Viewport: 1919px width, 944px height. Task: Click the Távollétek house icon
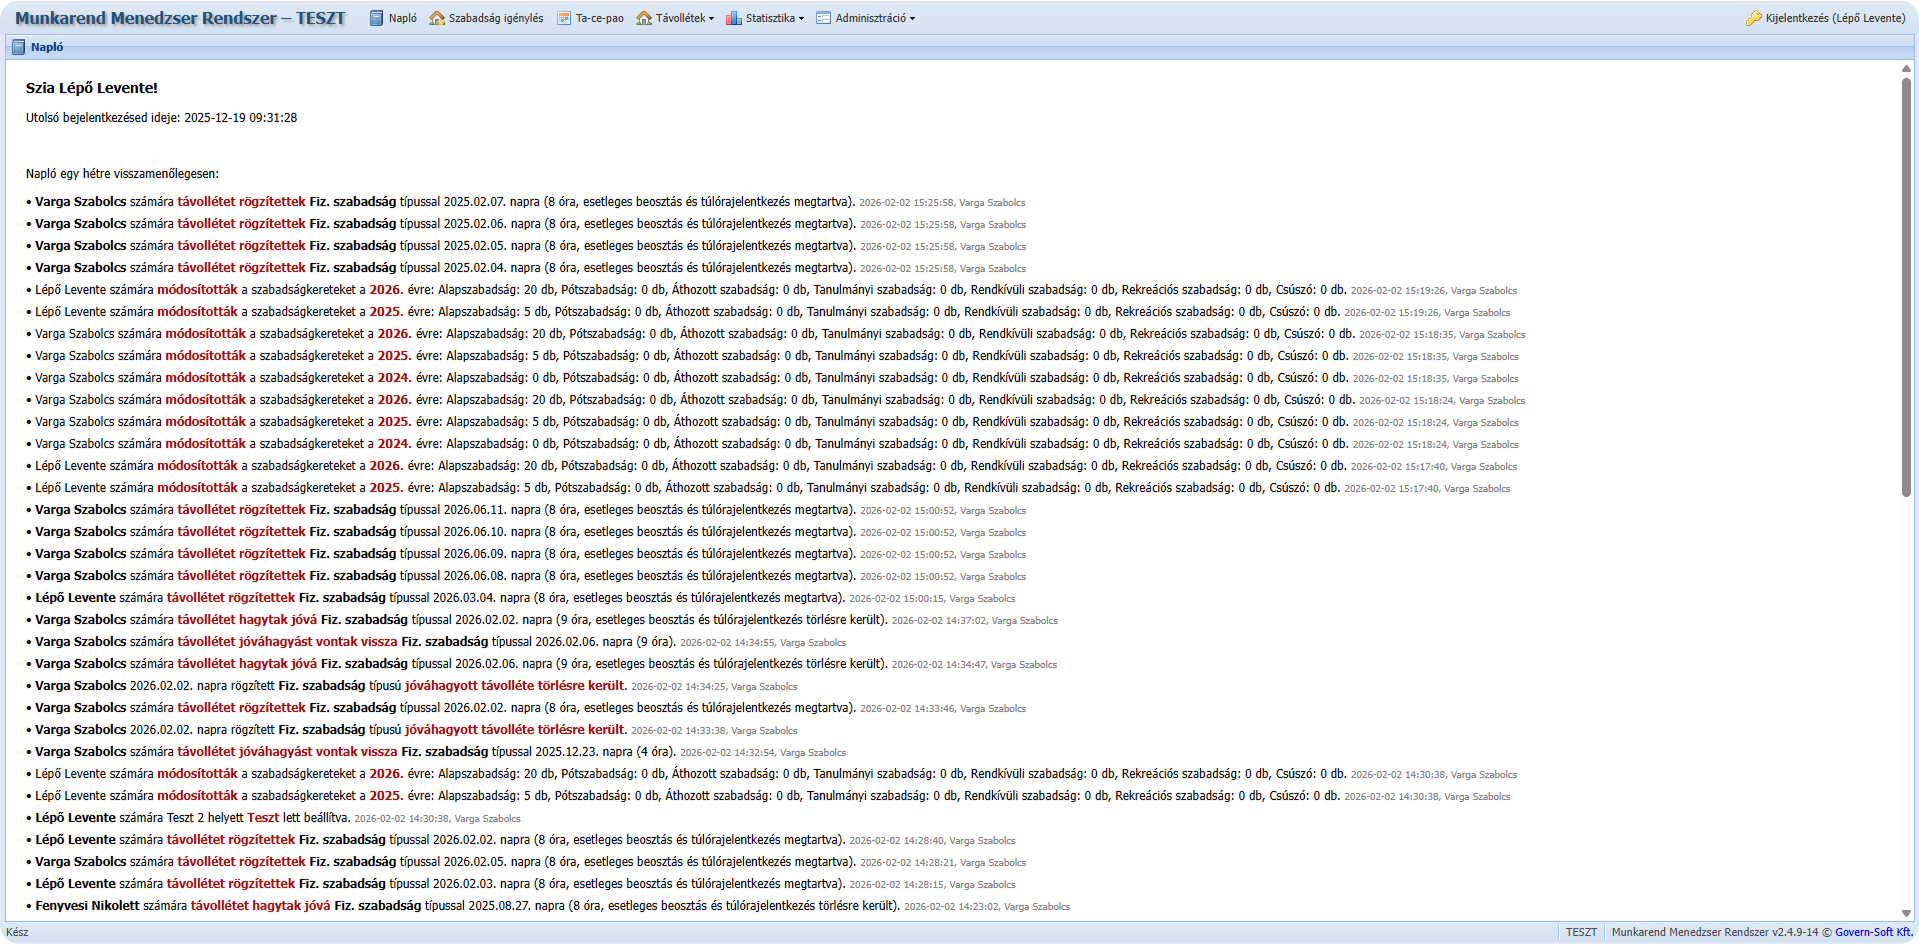click(644, 18)
